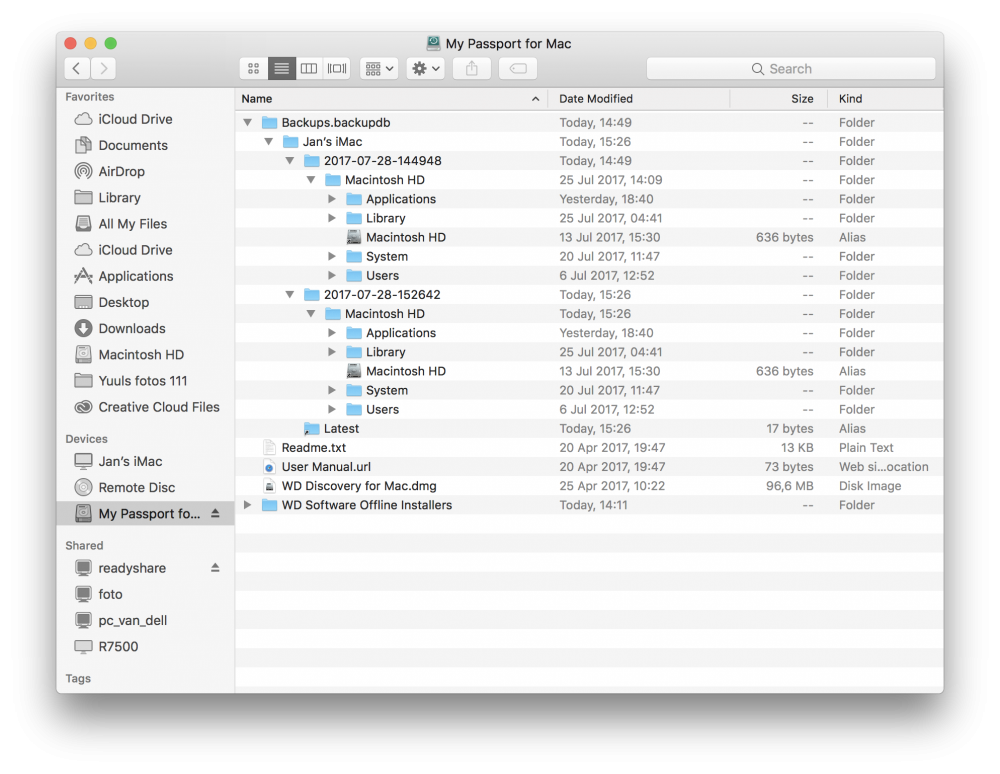Click the drive icon in window title
This screenshot has height=774, width=1000.
pyautogui.click(x=434, y=43)
